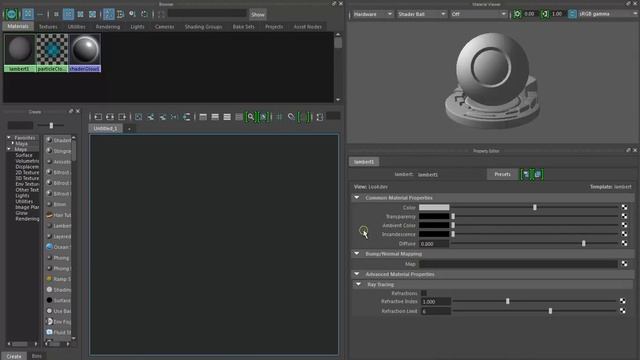
Task: Click the sort-by-name icon in Browser toolbar
Action: click(x=109, y=14)
